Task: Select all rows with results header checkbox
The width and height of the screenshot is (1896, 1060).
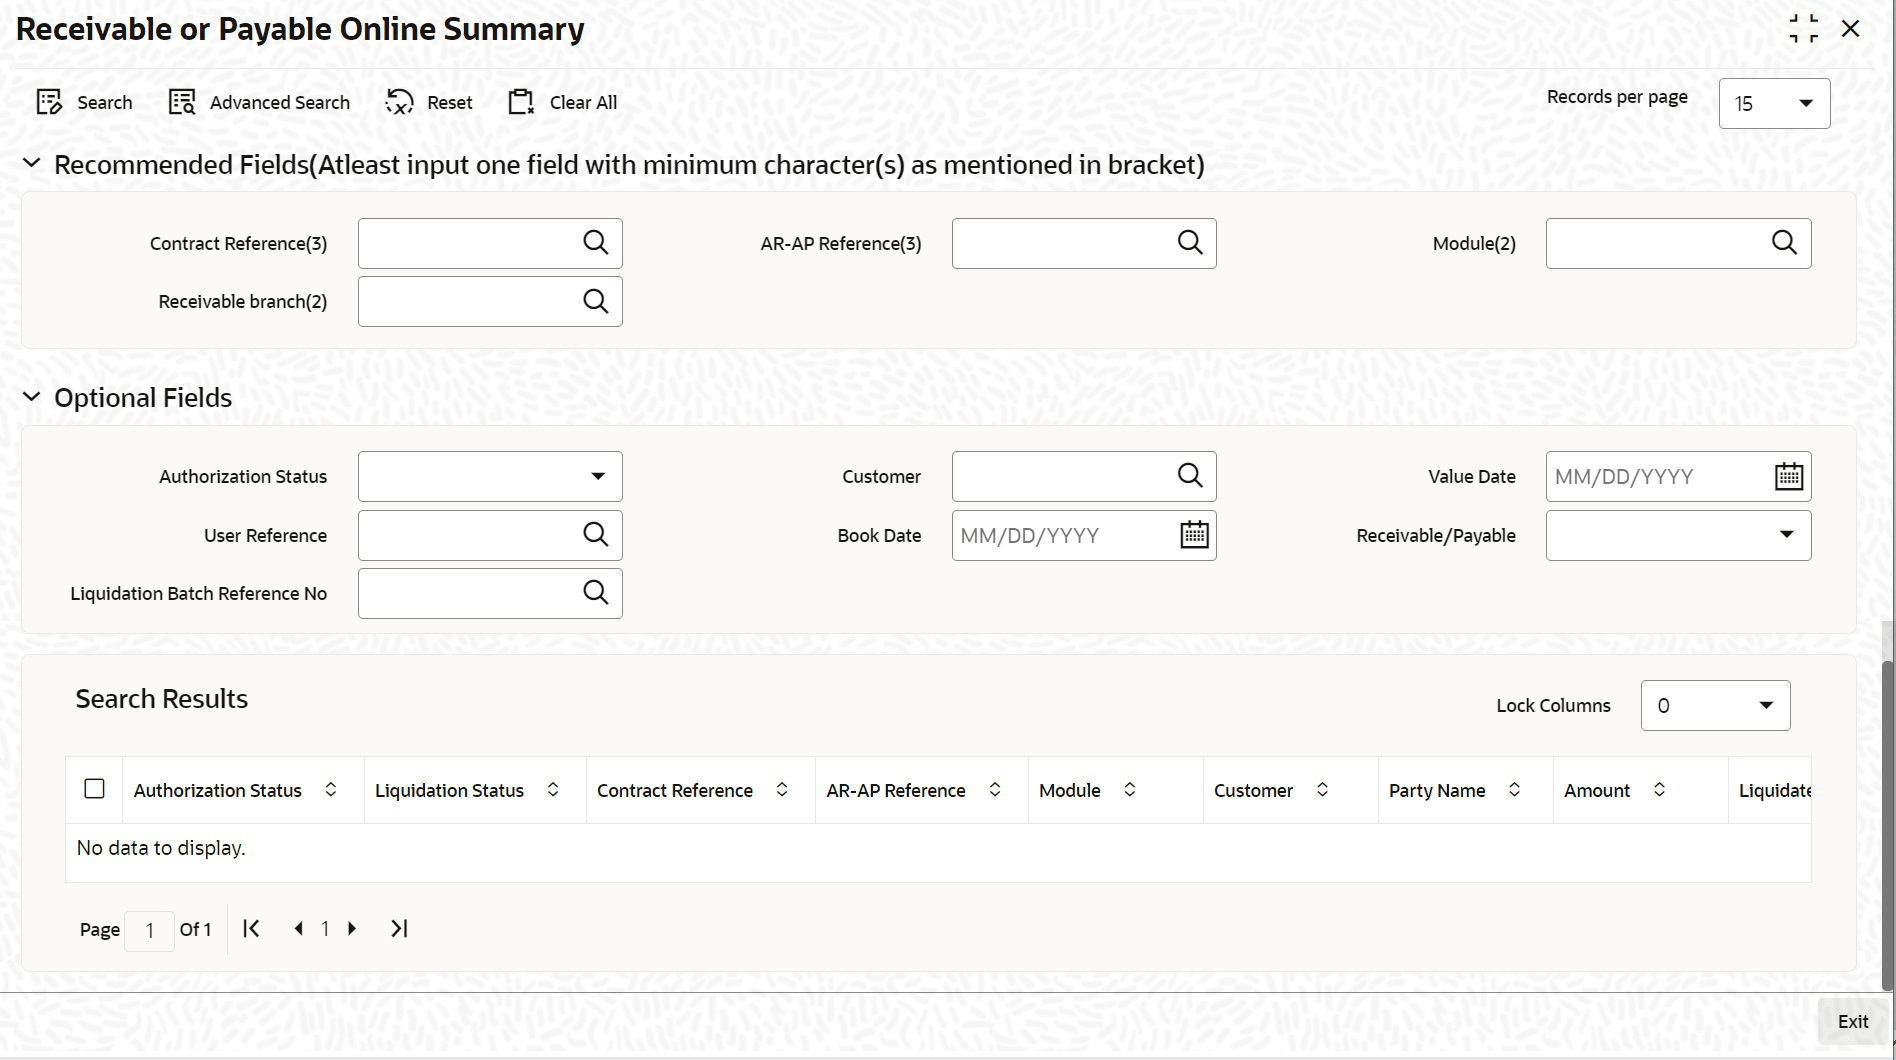Action: [94, 789]
